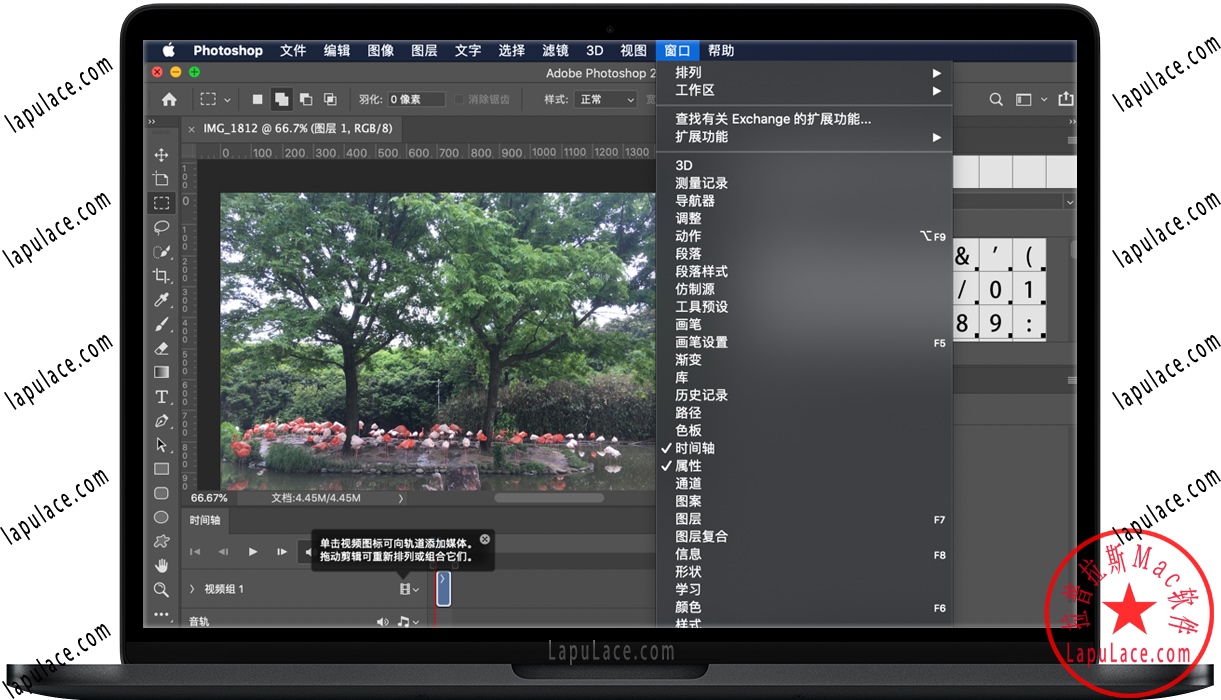Image resolution: width=1221 pixels, height=700 pixels.
Task: Select the Lasso tool
Action: [162, 227]
